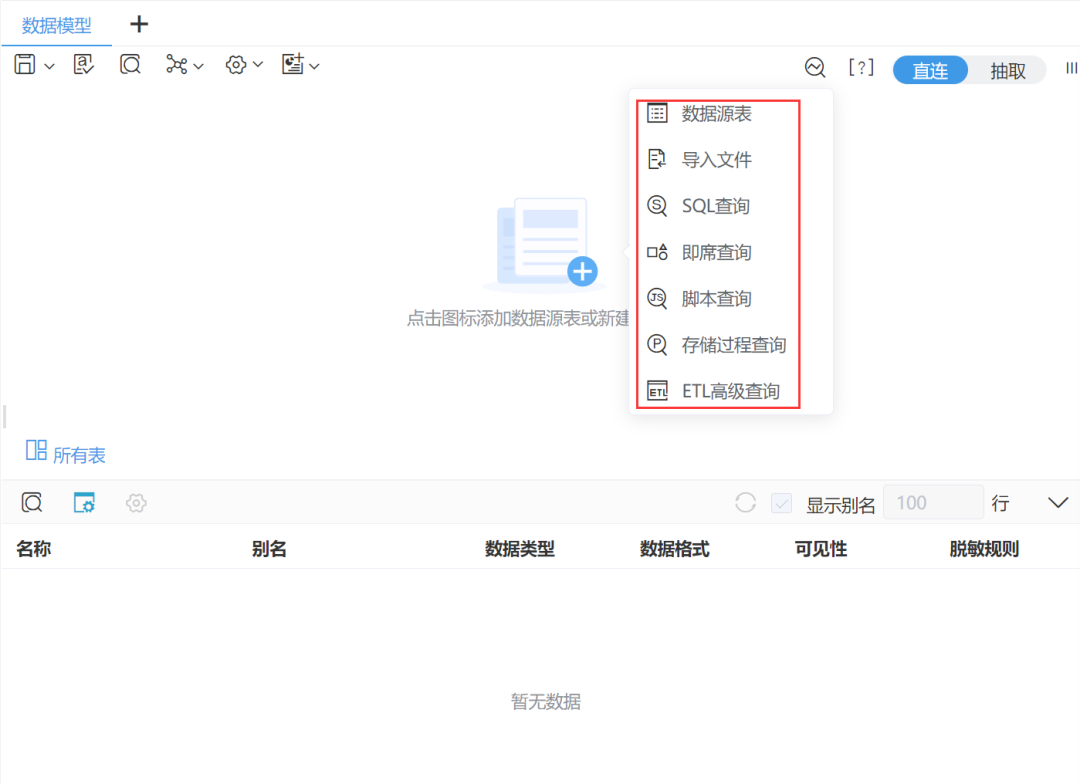
Task: Toggle the checkbox beside the refresh icon
Action: [781, 503]
